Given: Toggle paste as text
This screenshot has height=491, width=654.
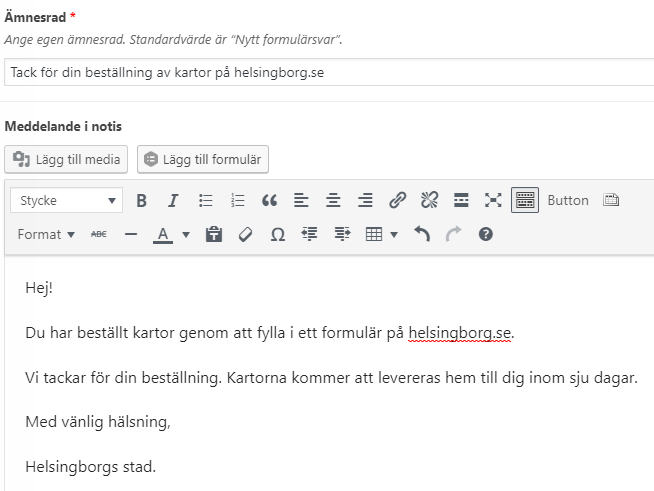Looking at the screenshot, I should pos(214,234).
